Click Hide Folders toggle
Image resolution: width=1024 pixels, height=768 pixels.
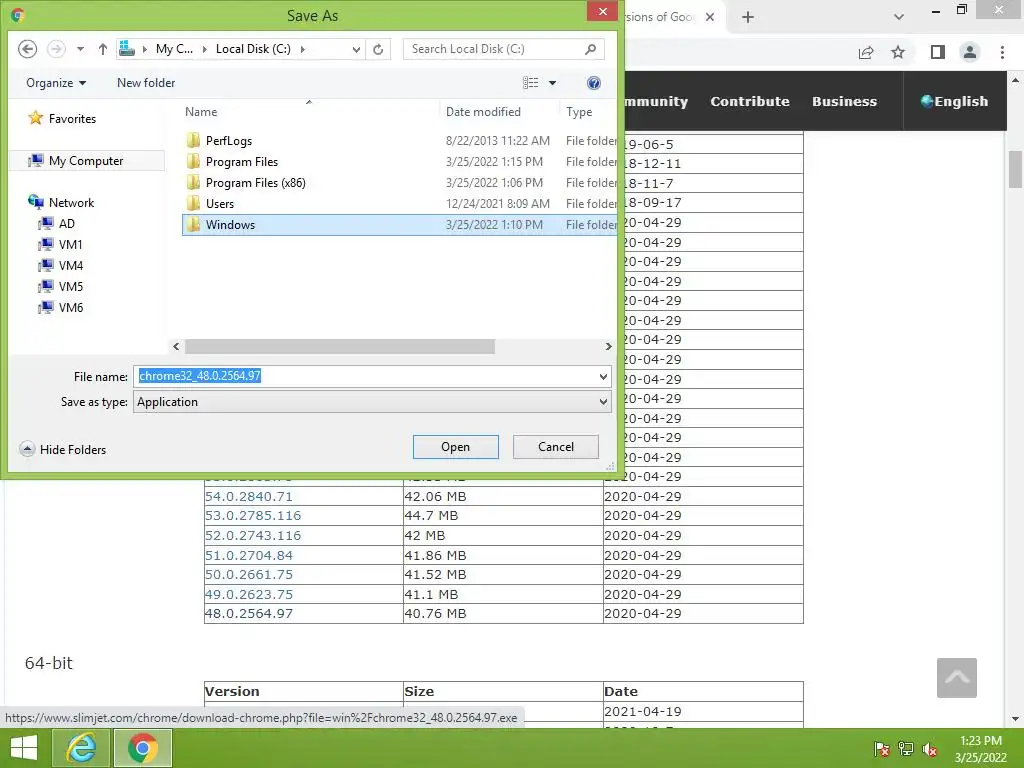(x=63, y=449)
